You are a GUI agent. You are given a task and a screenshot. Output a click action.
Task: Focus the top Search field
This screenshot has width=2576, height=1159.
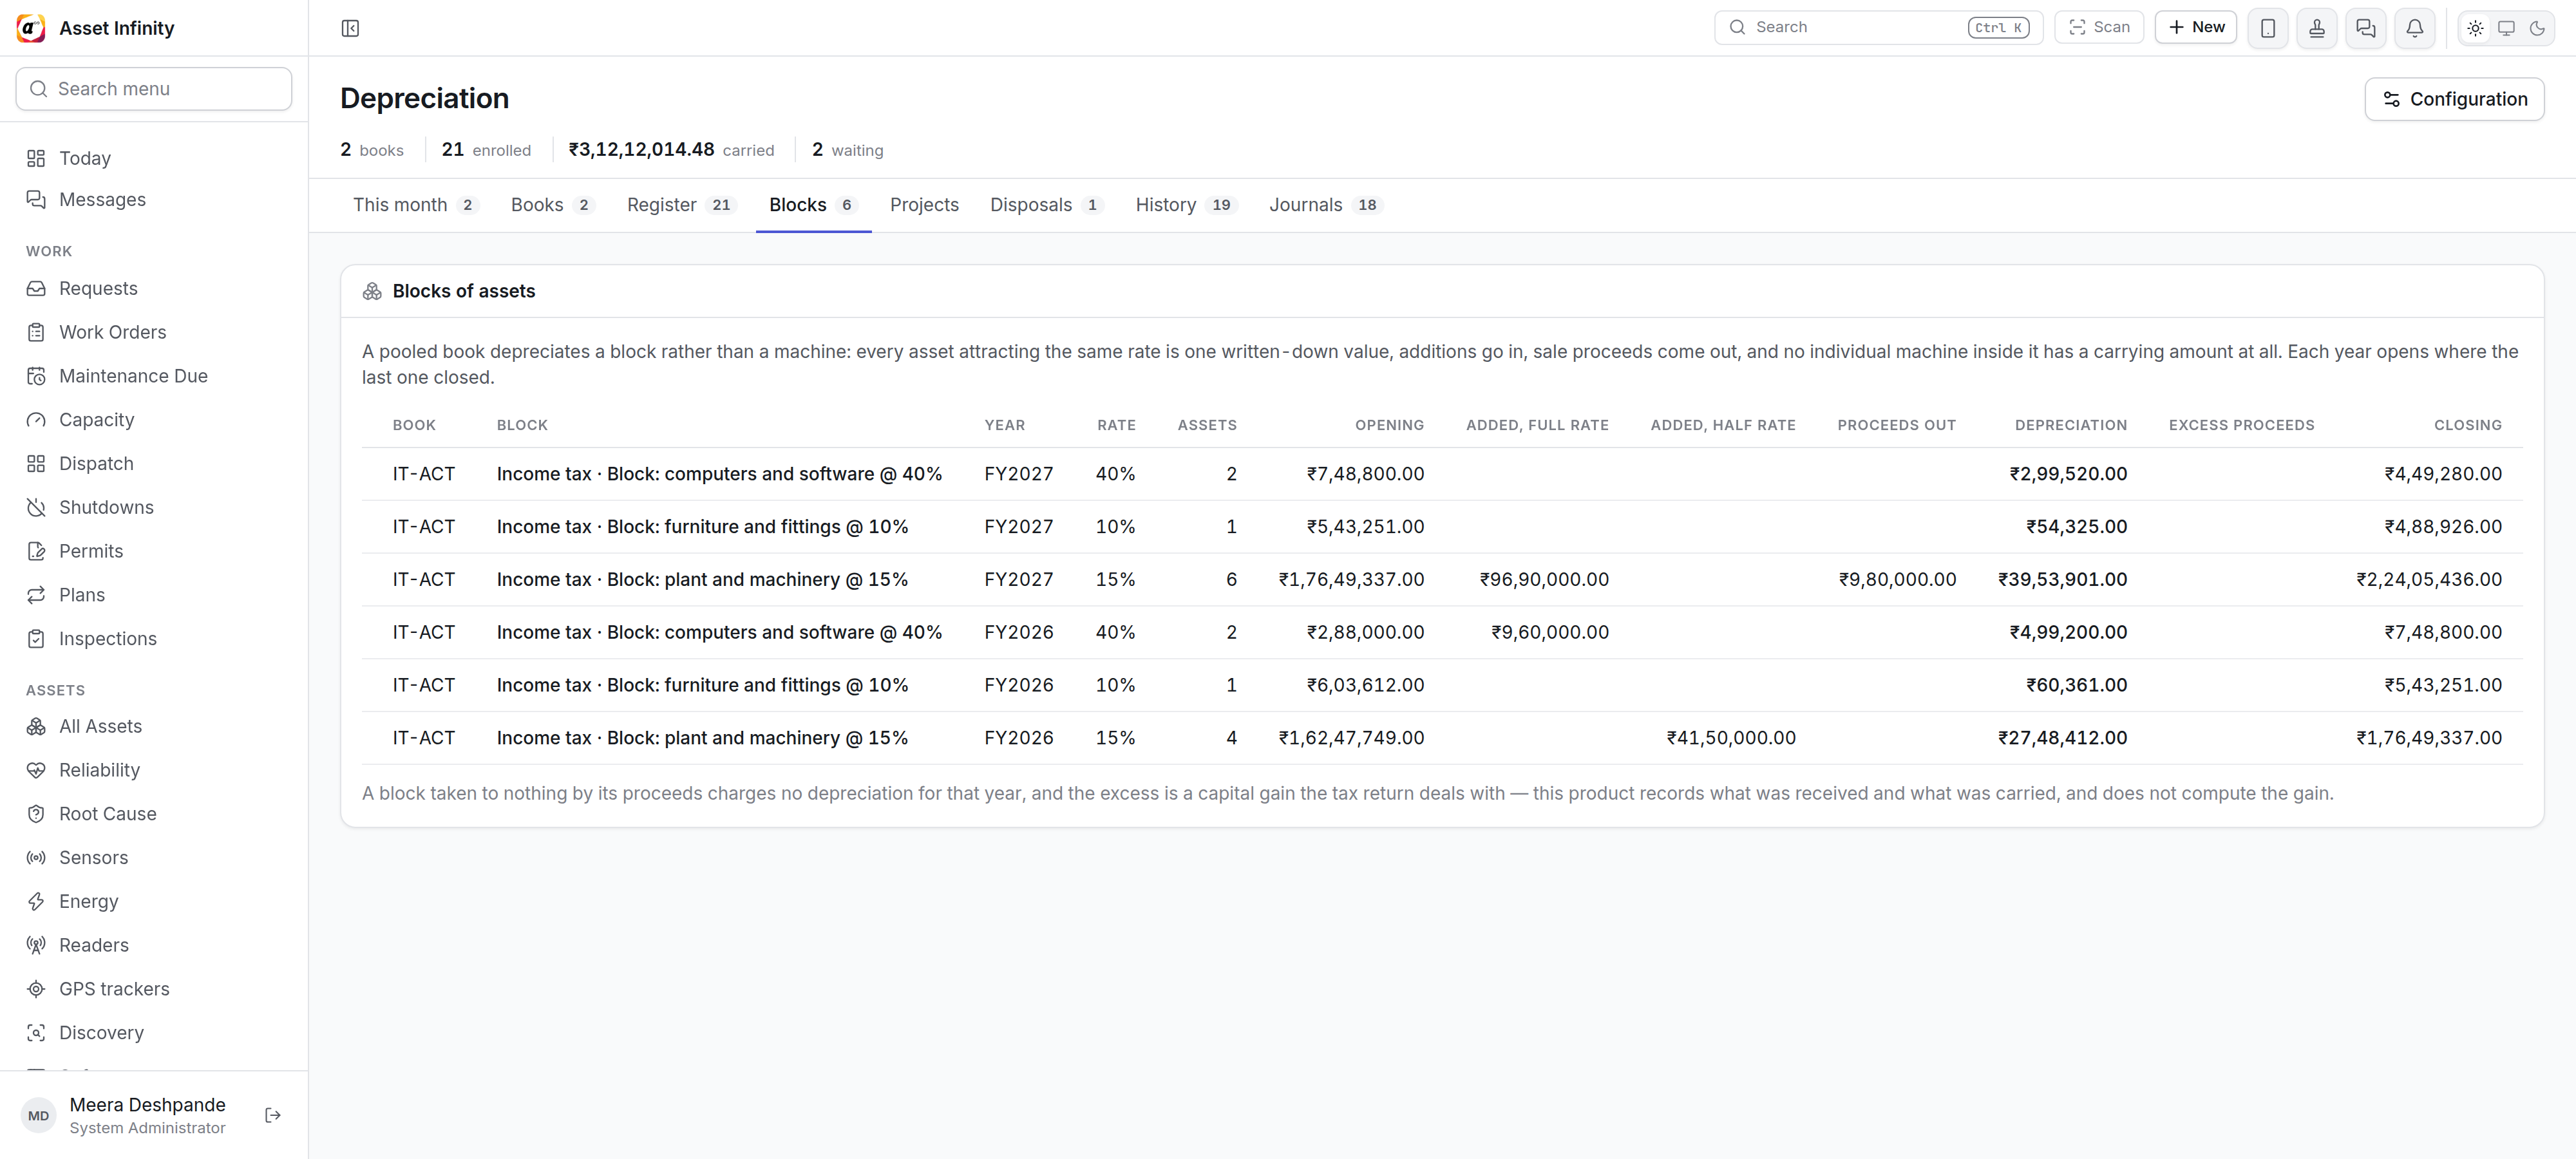1878,27
